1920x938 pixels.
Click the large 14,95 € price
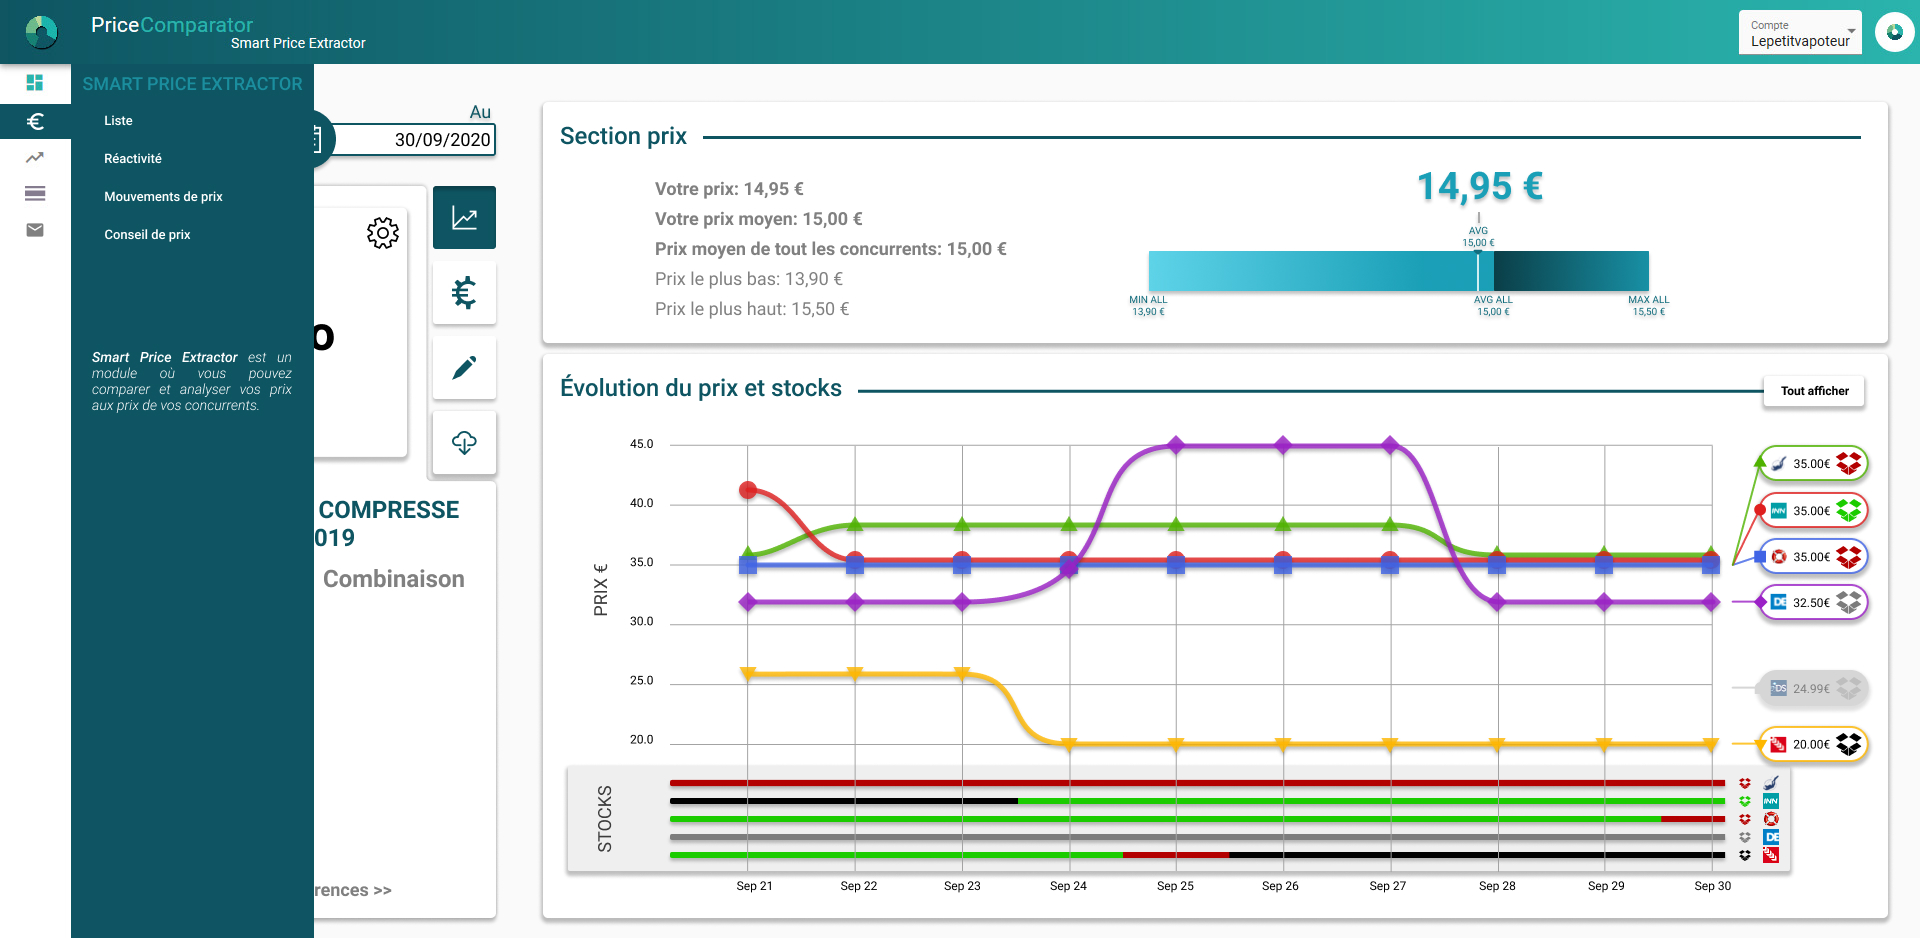1480,186
